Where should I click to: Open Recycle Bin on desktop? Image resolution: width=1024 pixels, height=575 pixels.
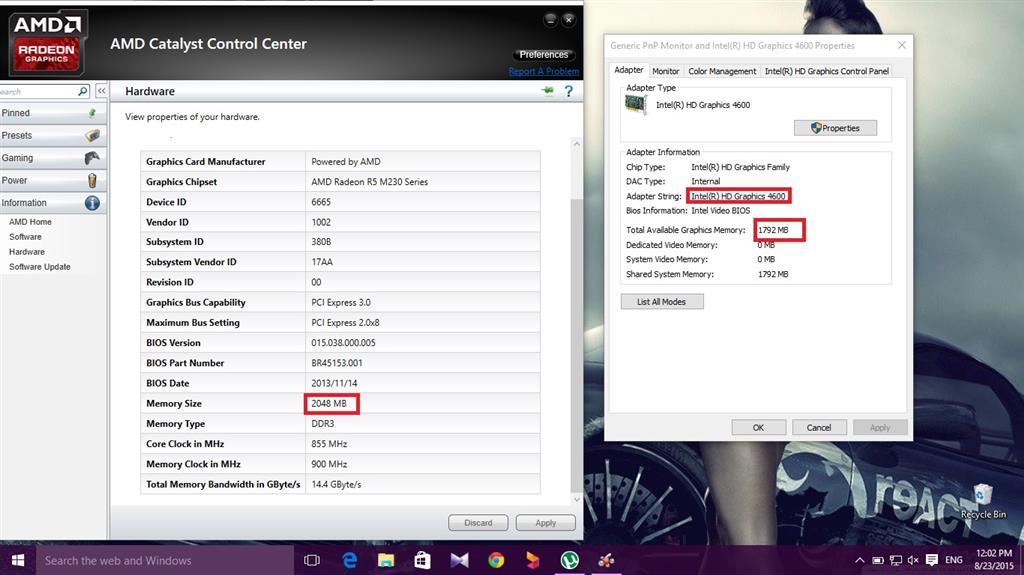[983, 501]
